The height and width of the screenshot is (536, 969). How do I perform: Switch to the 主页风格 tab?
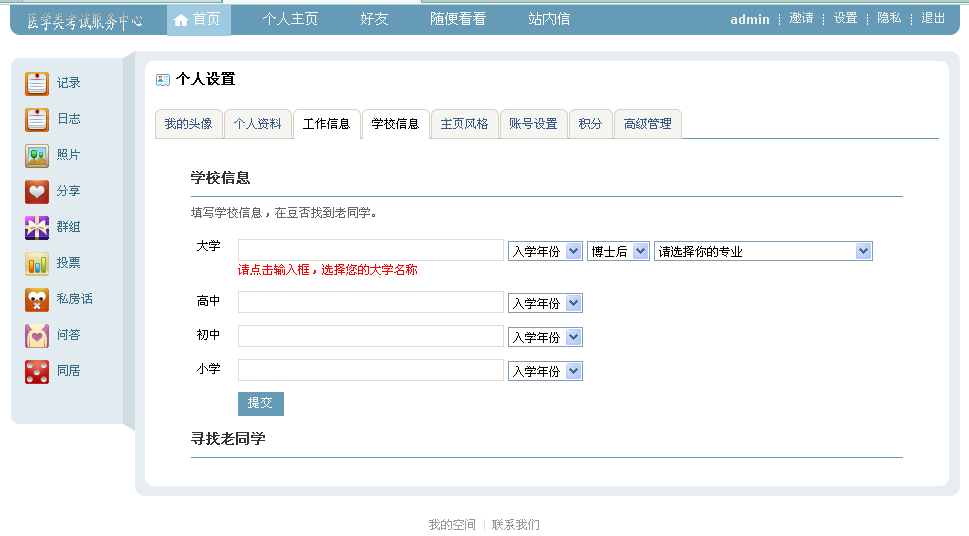point(464,124)
